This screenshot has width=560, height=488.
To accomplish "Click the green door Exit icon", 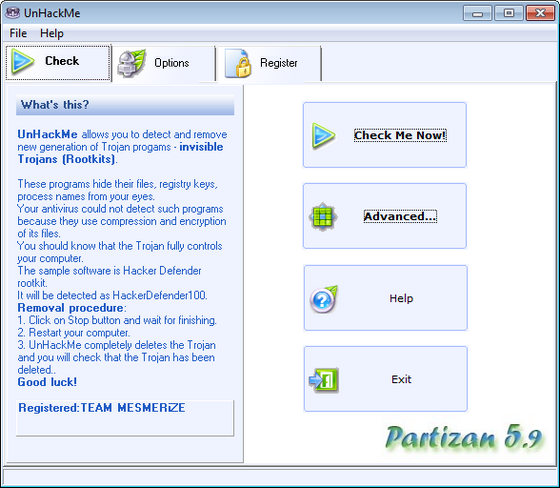I will 324,380.
